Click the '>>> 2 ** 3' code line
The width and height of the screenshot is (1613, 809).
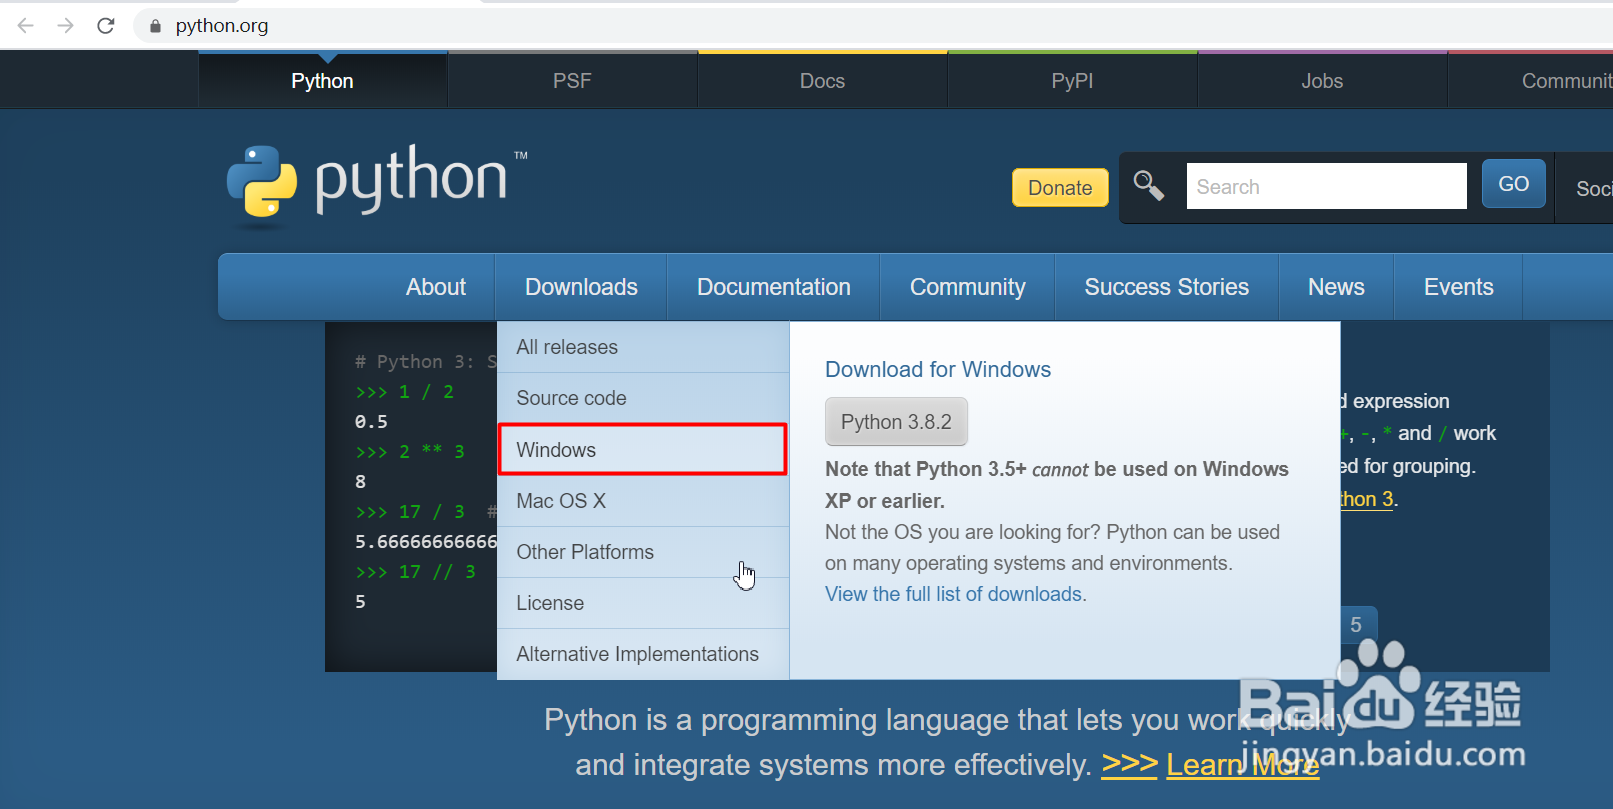[x=410, y=452]
